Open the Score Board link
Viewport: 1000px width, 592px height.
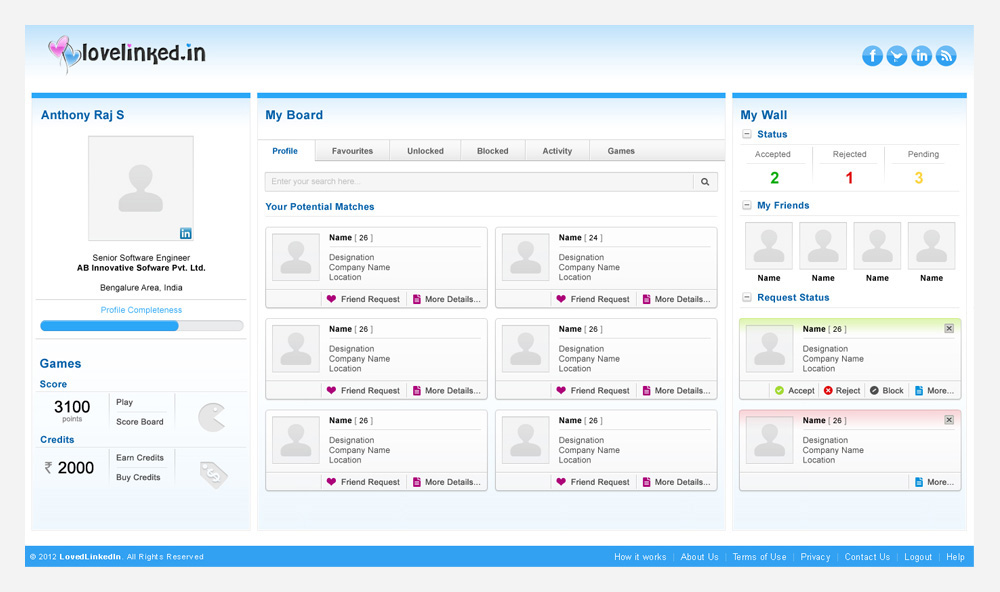140,422
